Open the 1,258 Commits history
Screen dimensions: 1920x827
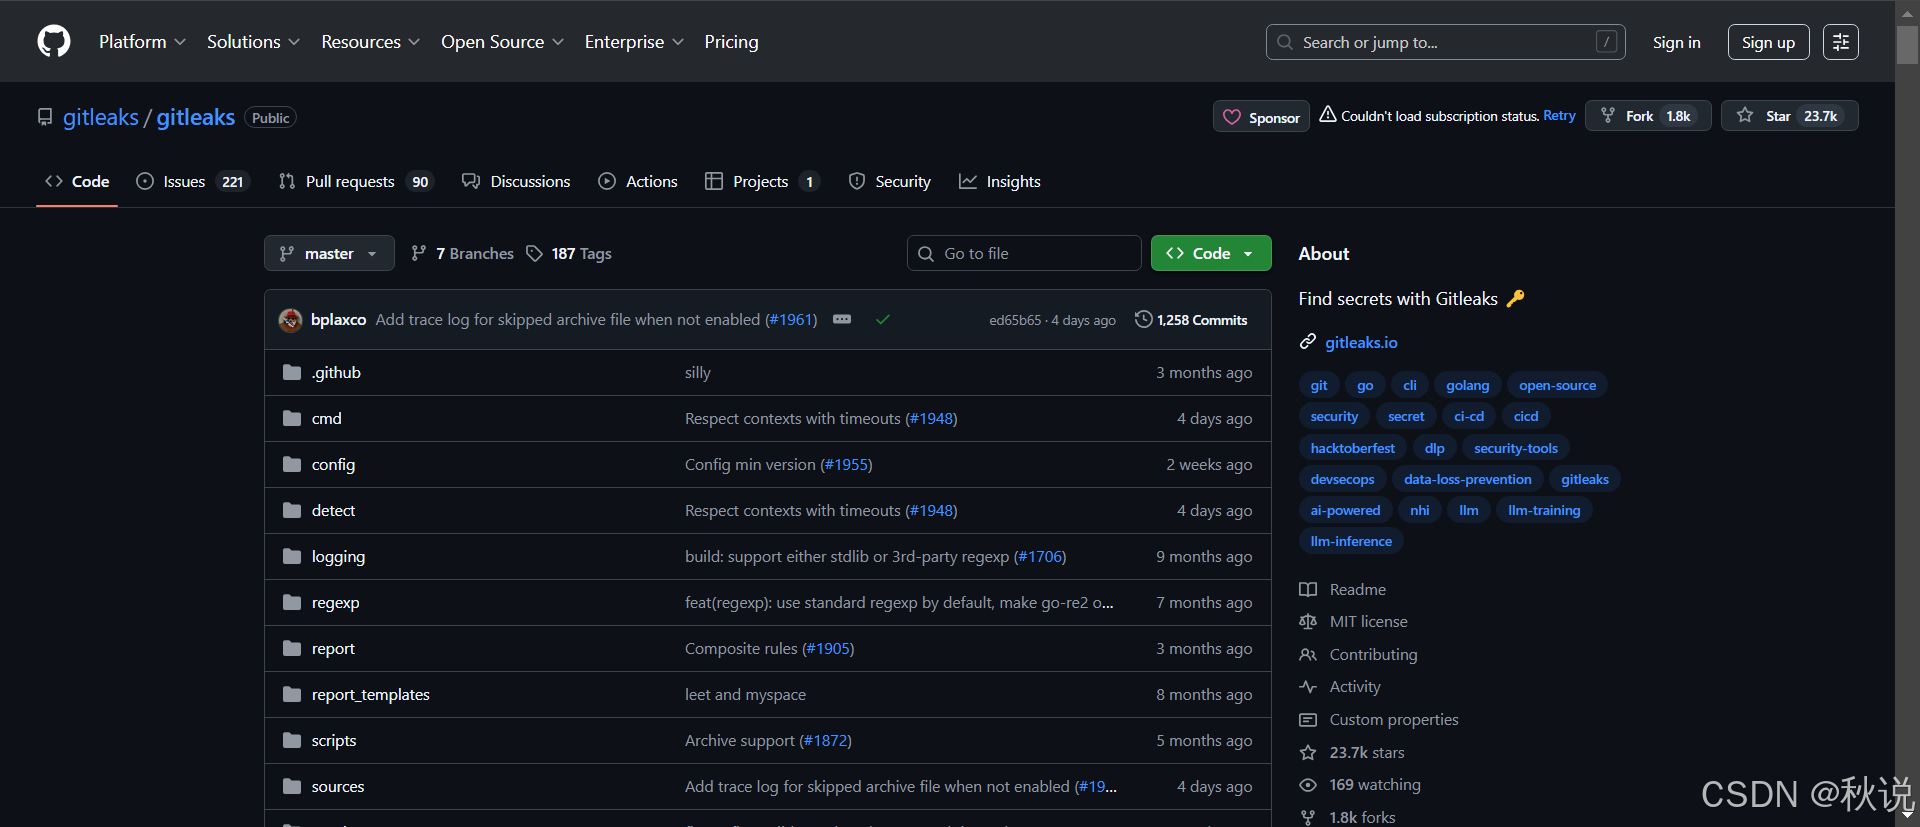pyautogui.click(x=1191, y=320)
